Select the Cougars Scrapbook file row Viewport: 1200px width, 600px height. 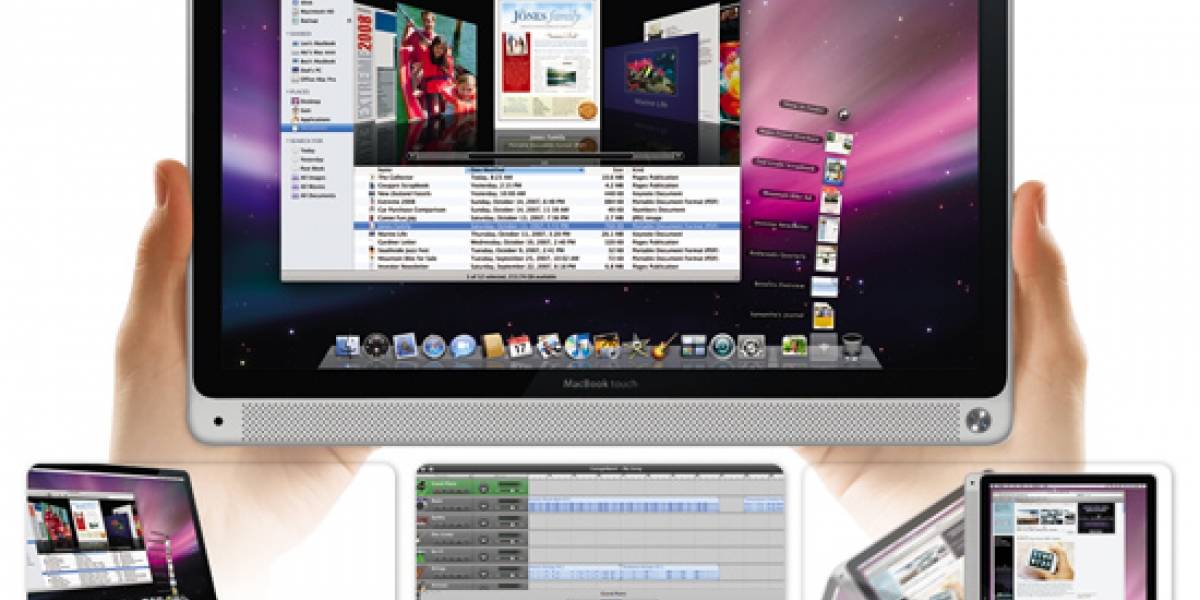click(x=548, y=185)
